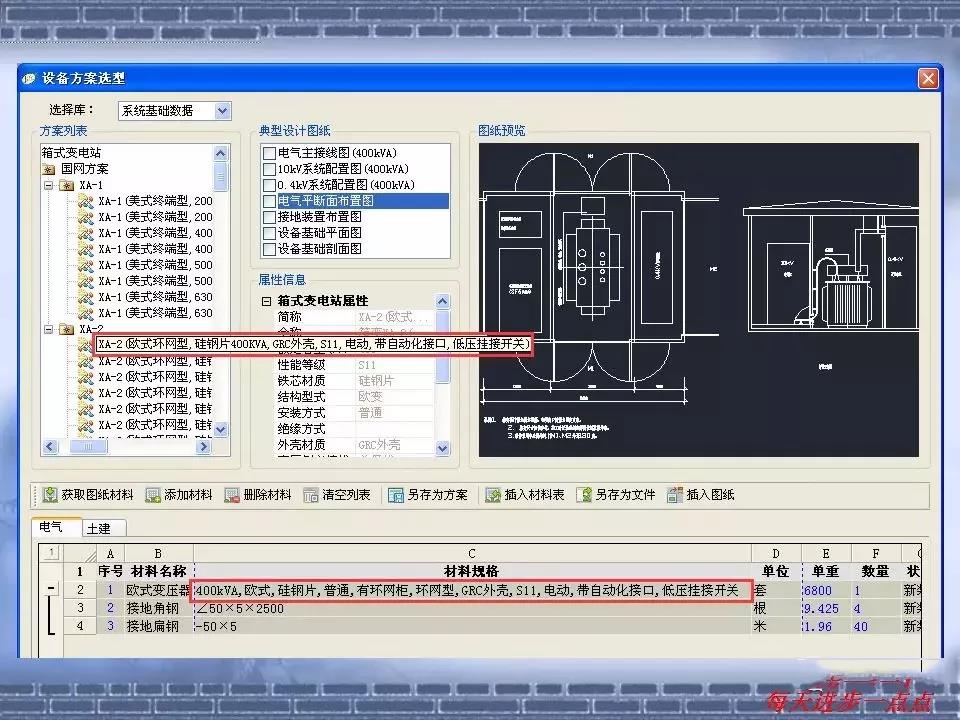Image resolution: width=960 pixels, height=720 pixels.
Task: Click the 插入材料表 icon
Action: click(x=492, y=495)
